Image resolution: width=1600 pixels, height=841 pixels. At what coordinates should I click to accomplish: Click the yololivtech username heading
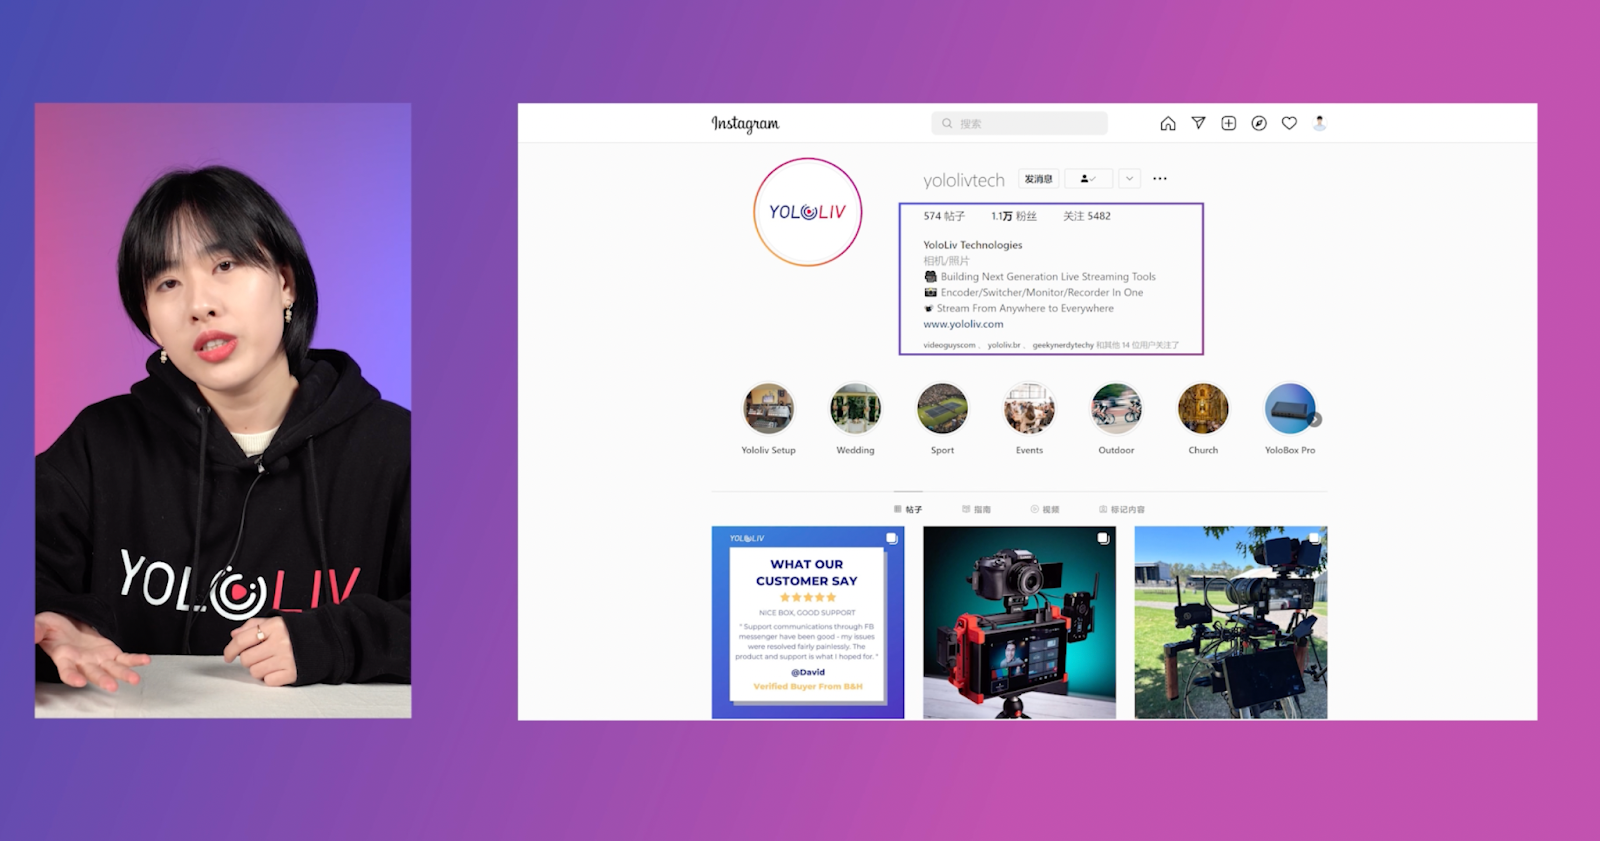coord(964,180)
